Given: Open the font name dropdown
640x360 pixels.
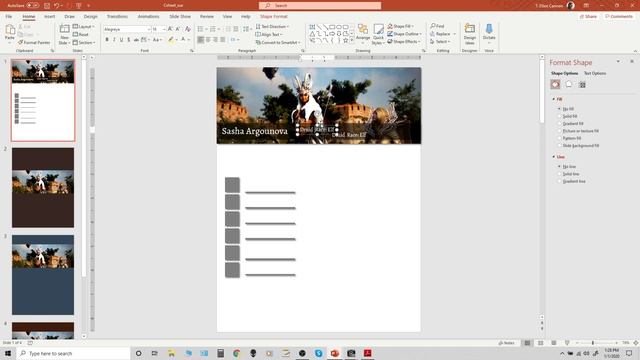Looking at the screenshot, I should click(149, 29).
